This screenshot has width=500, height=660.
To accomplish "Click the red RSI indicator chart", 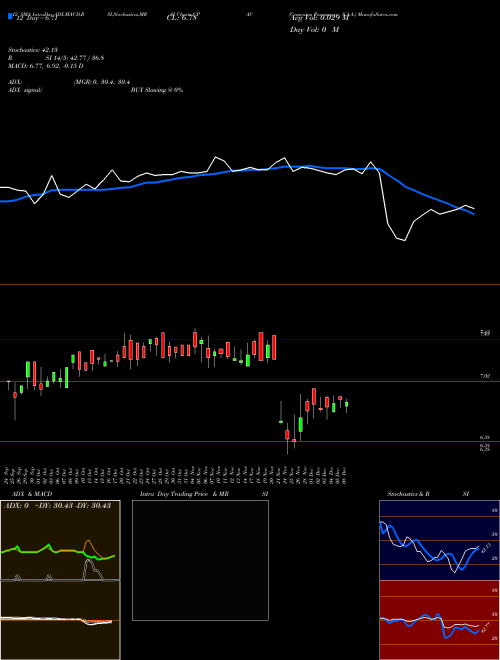I will [439, 620].
